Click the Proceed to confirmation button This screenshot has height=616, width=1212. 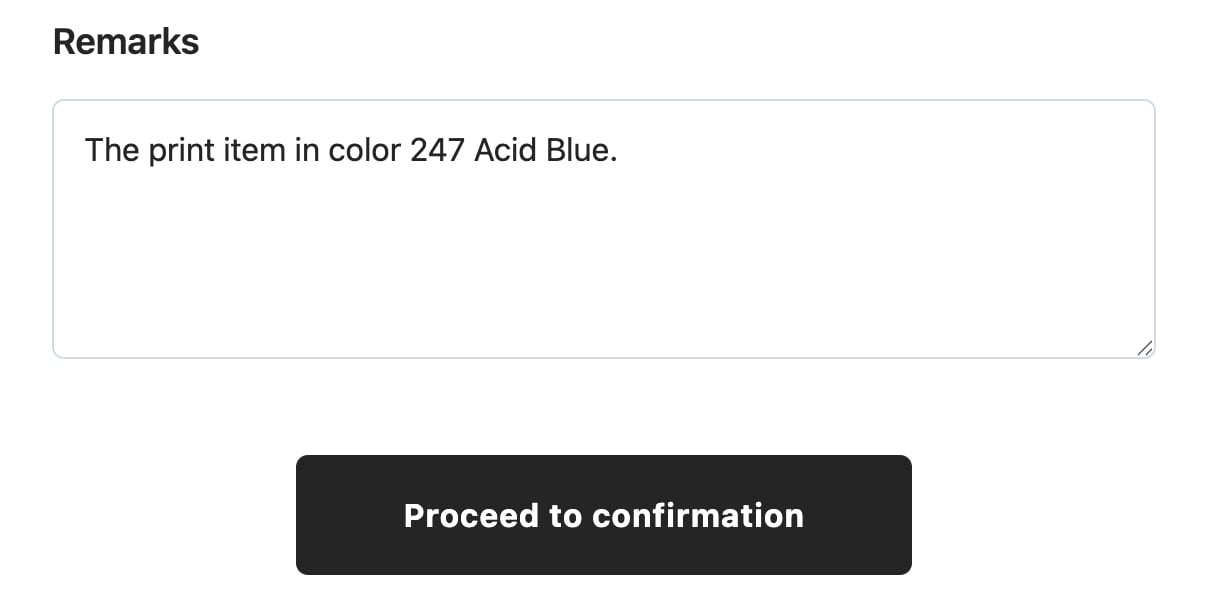603,515
